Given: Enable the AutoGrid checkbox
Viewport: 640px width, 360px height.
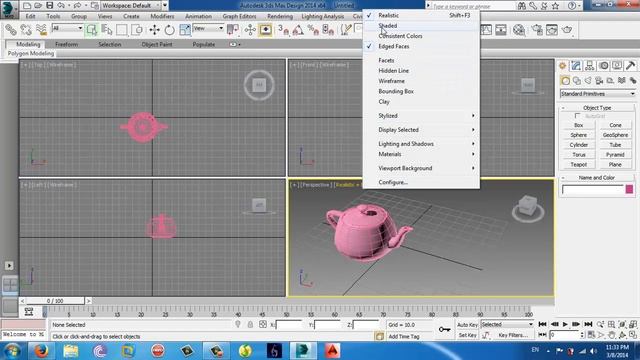Looking at the screenshot, I should coord(577,116).
